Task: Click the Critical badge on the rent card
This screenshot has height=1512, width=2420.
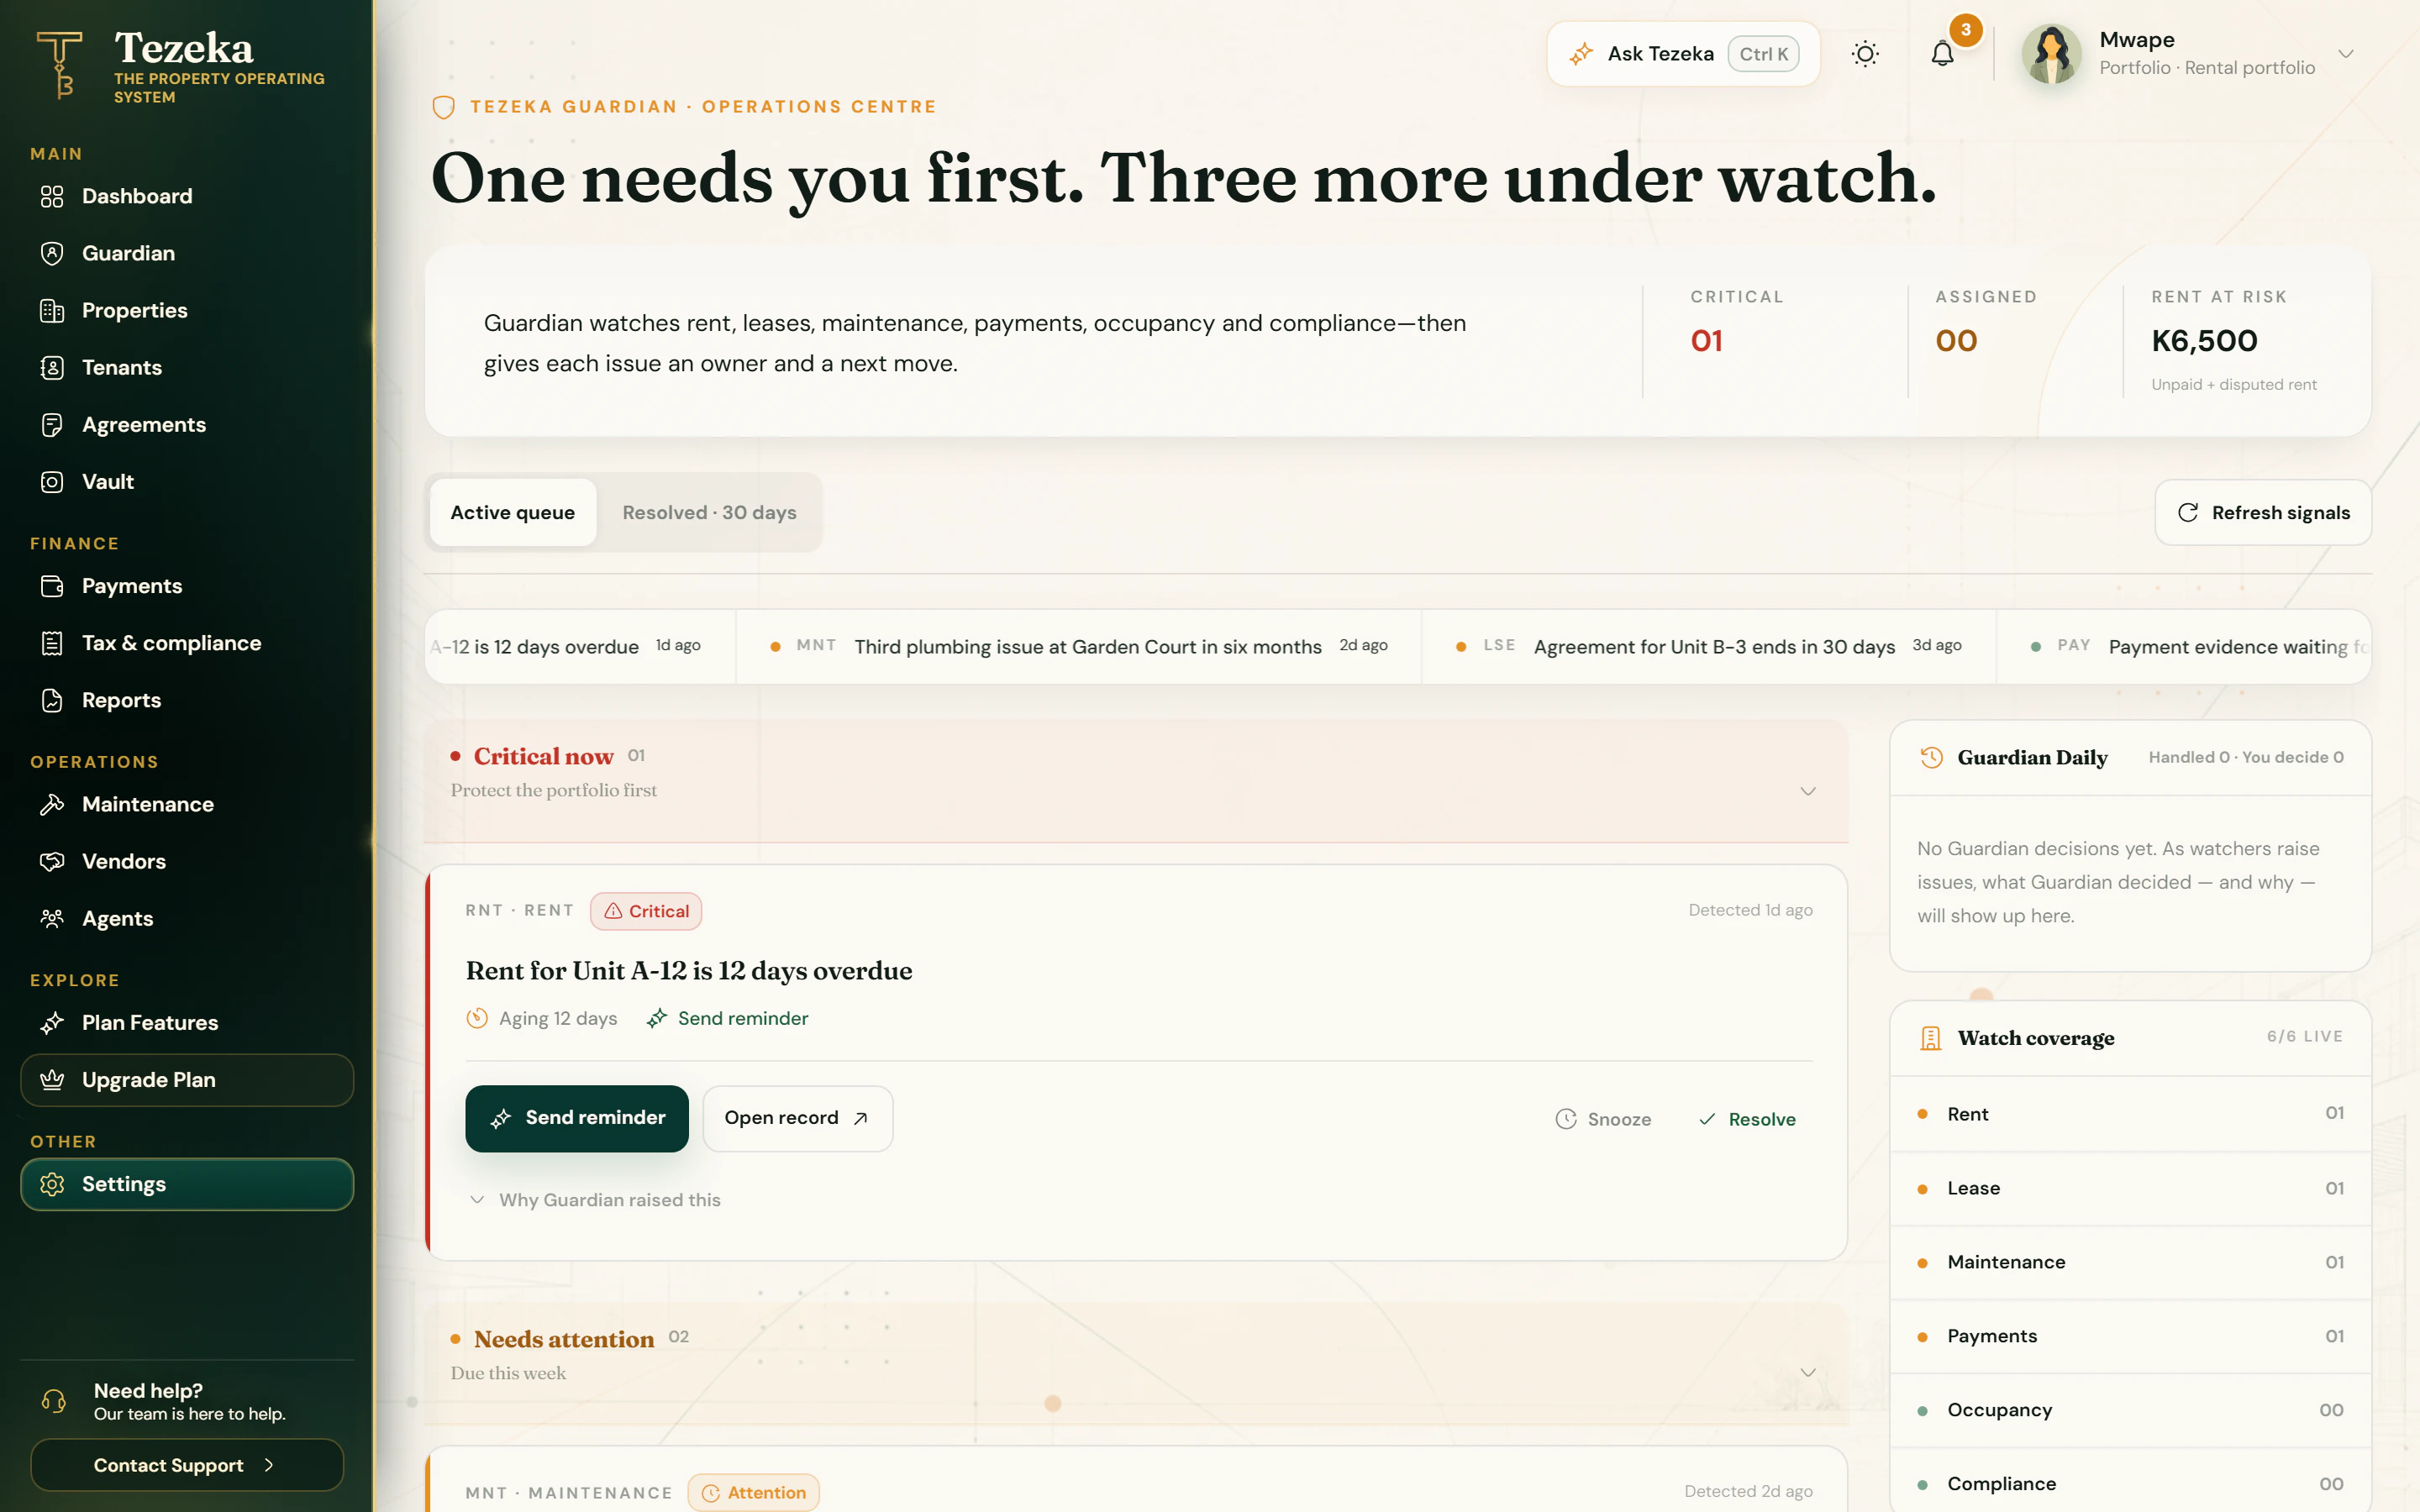Action: click(646, 911)
